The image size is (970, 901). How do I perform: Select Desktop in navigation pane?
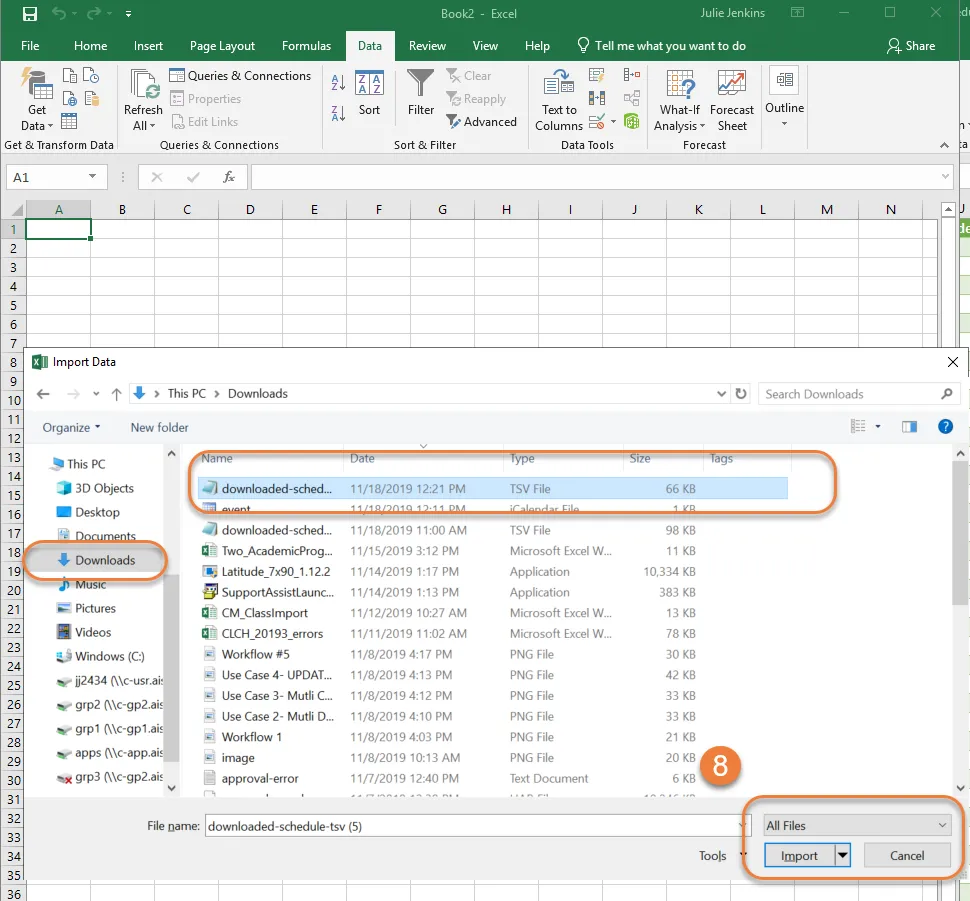tap(88, 512)
